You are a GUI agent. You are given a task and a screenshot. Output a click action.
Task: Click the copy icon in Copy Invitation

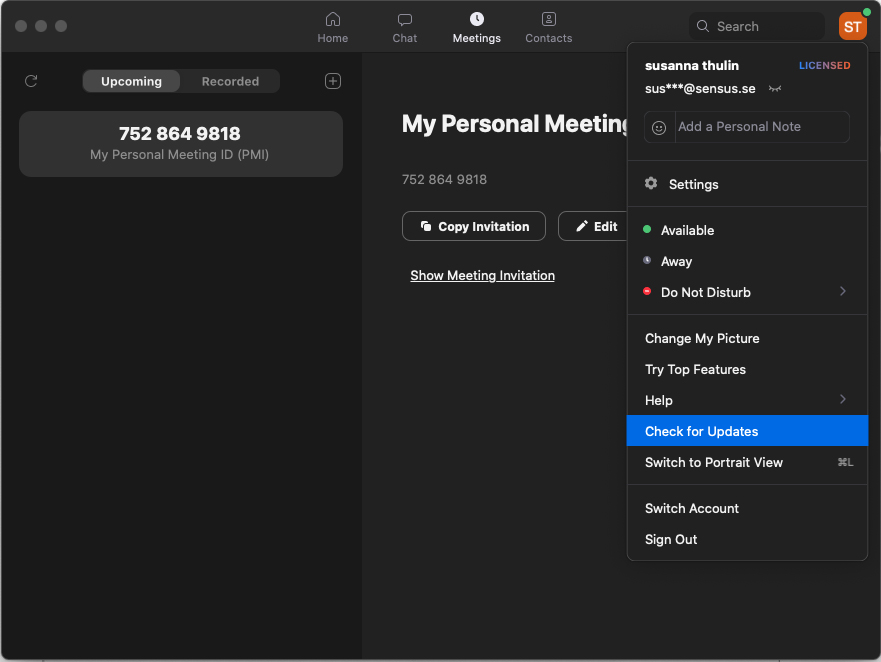click(426, 226)
